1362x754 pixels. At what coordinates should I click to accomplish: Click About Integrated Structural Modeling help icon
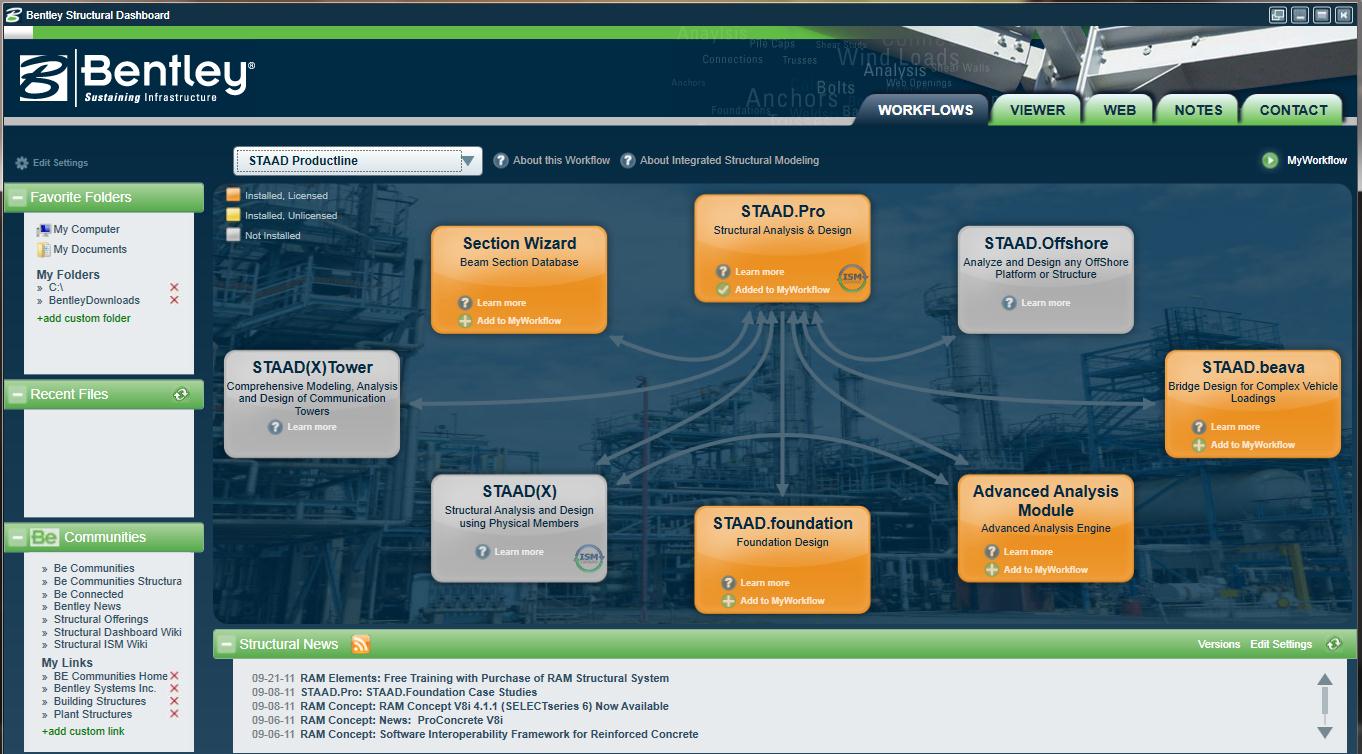click(628, 160)
